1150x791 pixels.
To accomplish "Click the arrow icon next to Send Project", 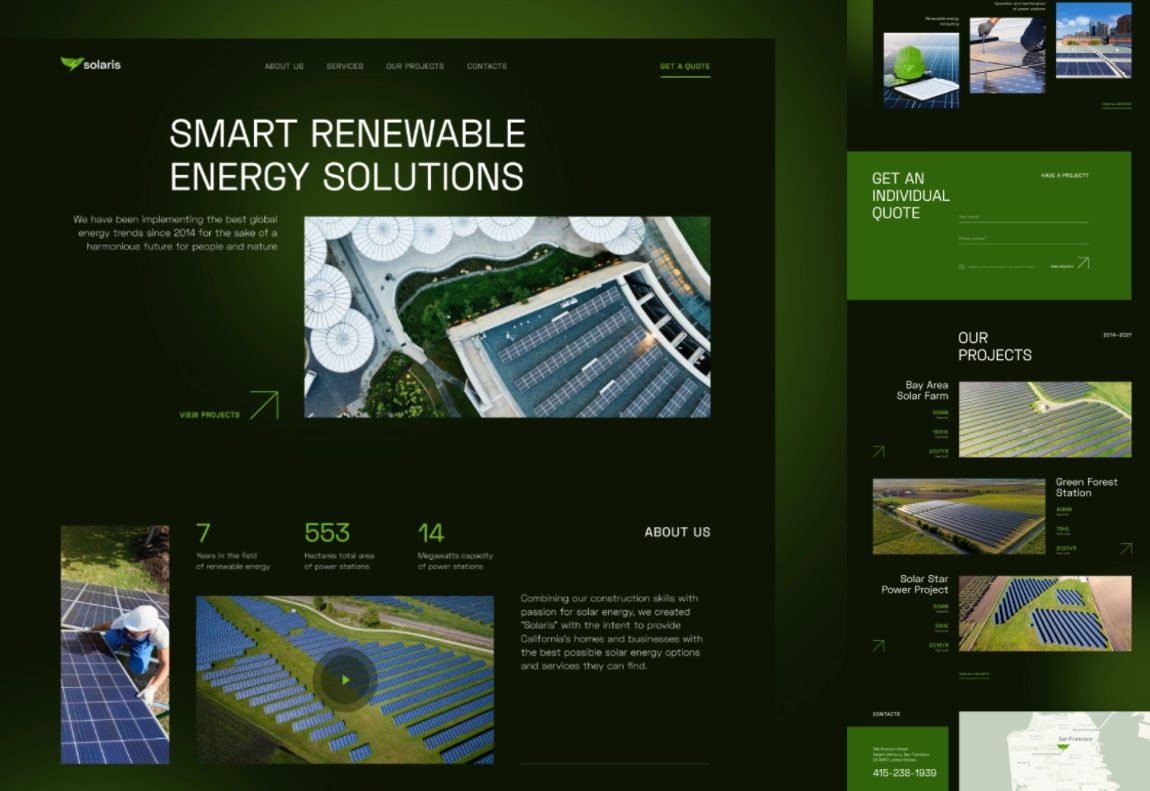I will pos(1083,262).
